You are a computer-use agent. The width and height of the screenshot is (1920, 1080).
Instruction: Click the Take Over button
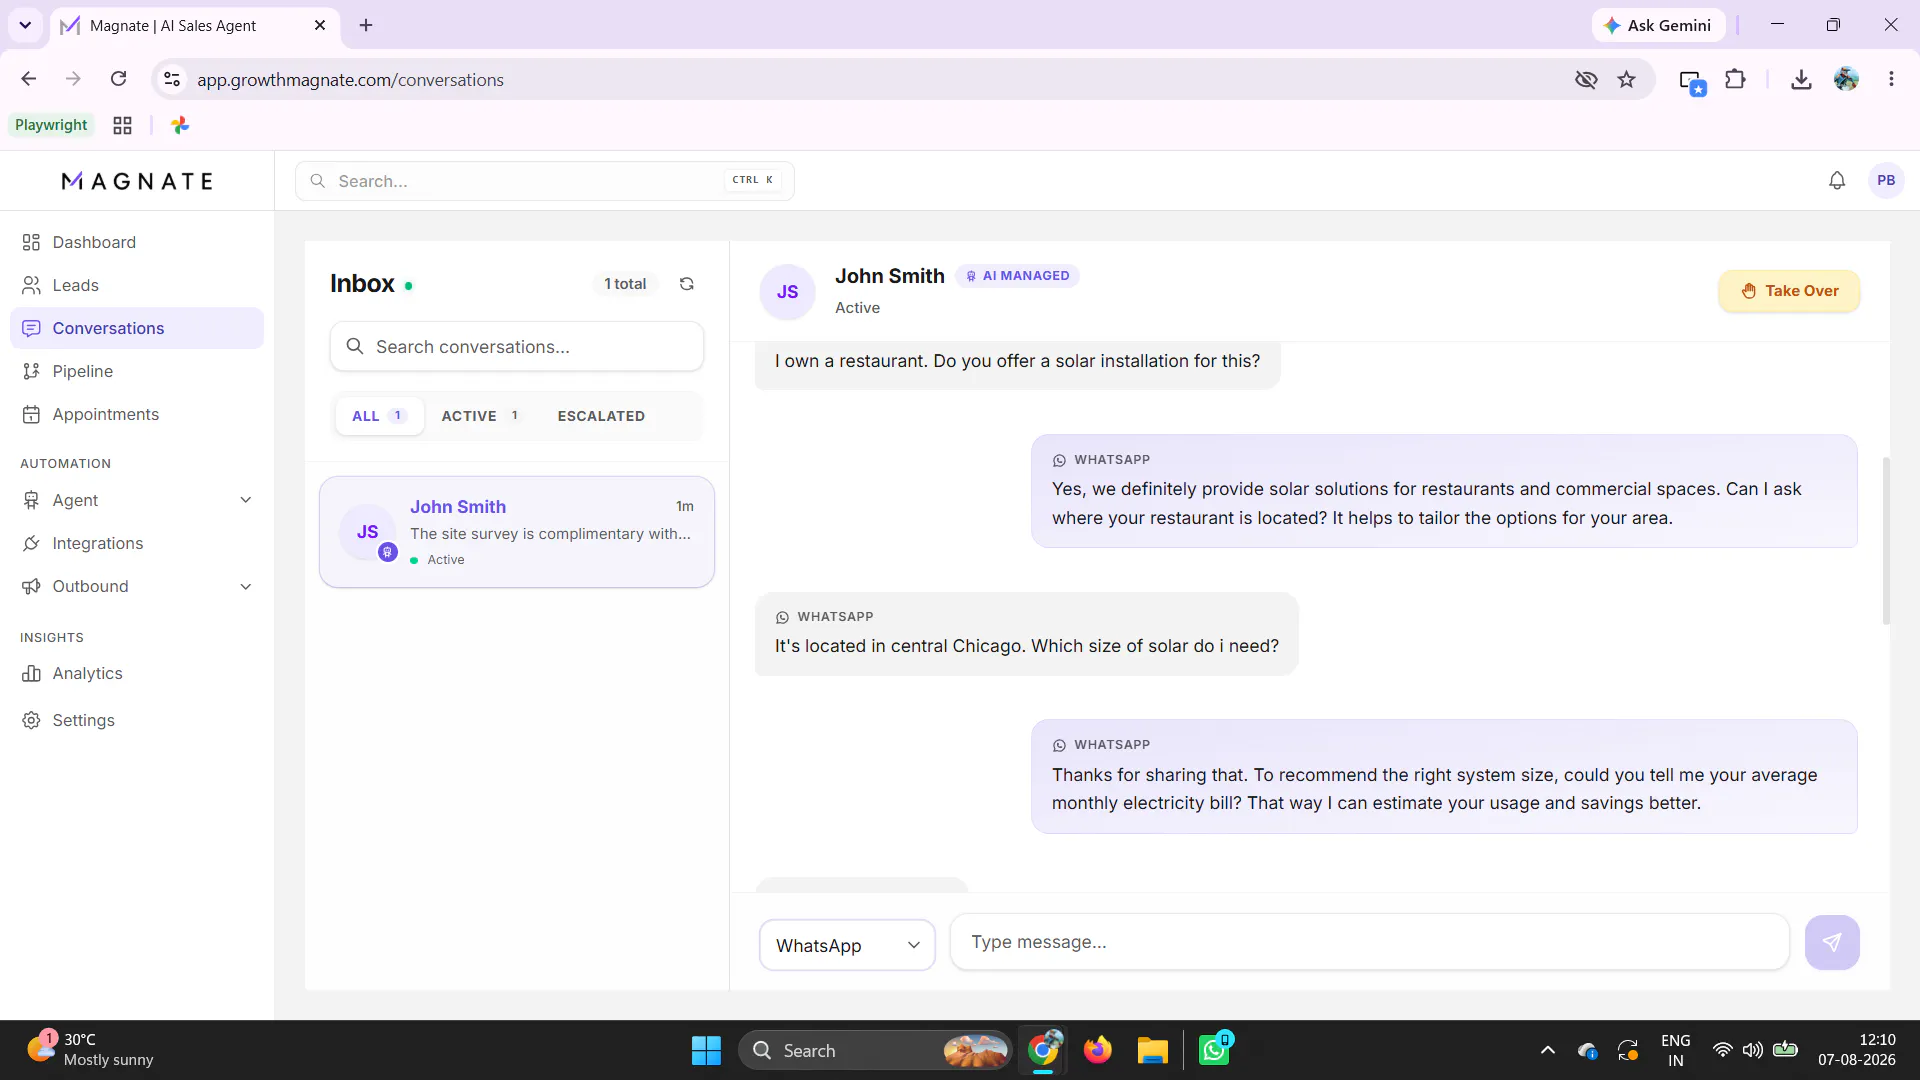pos(1789,291)
